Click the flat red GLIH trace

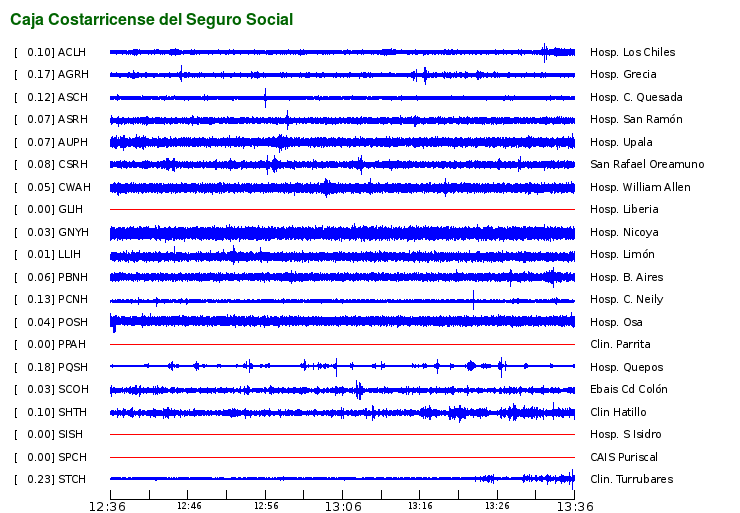point(342,210)
